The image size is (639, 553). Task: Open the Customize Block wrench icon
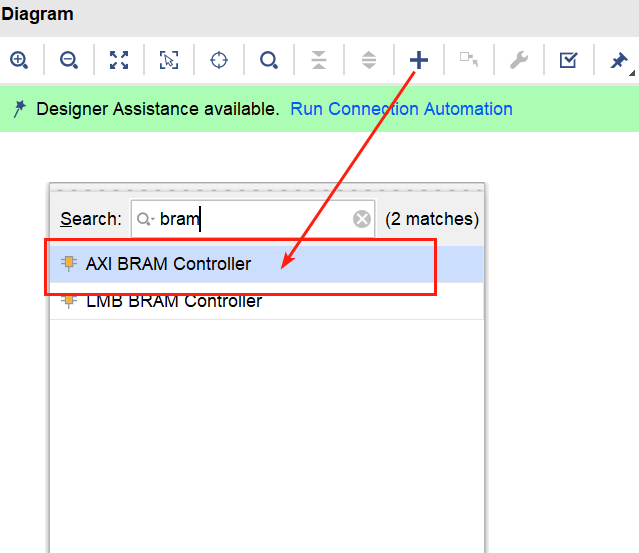coord(519,60)
